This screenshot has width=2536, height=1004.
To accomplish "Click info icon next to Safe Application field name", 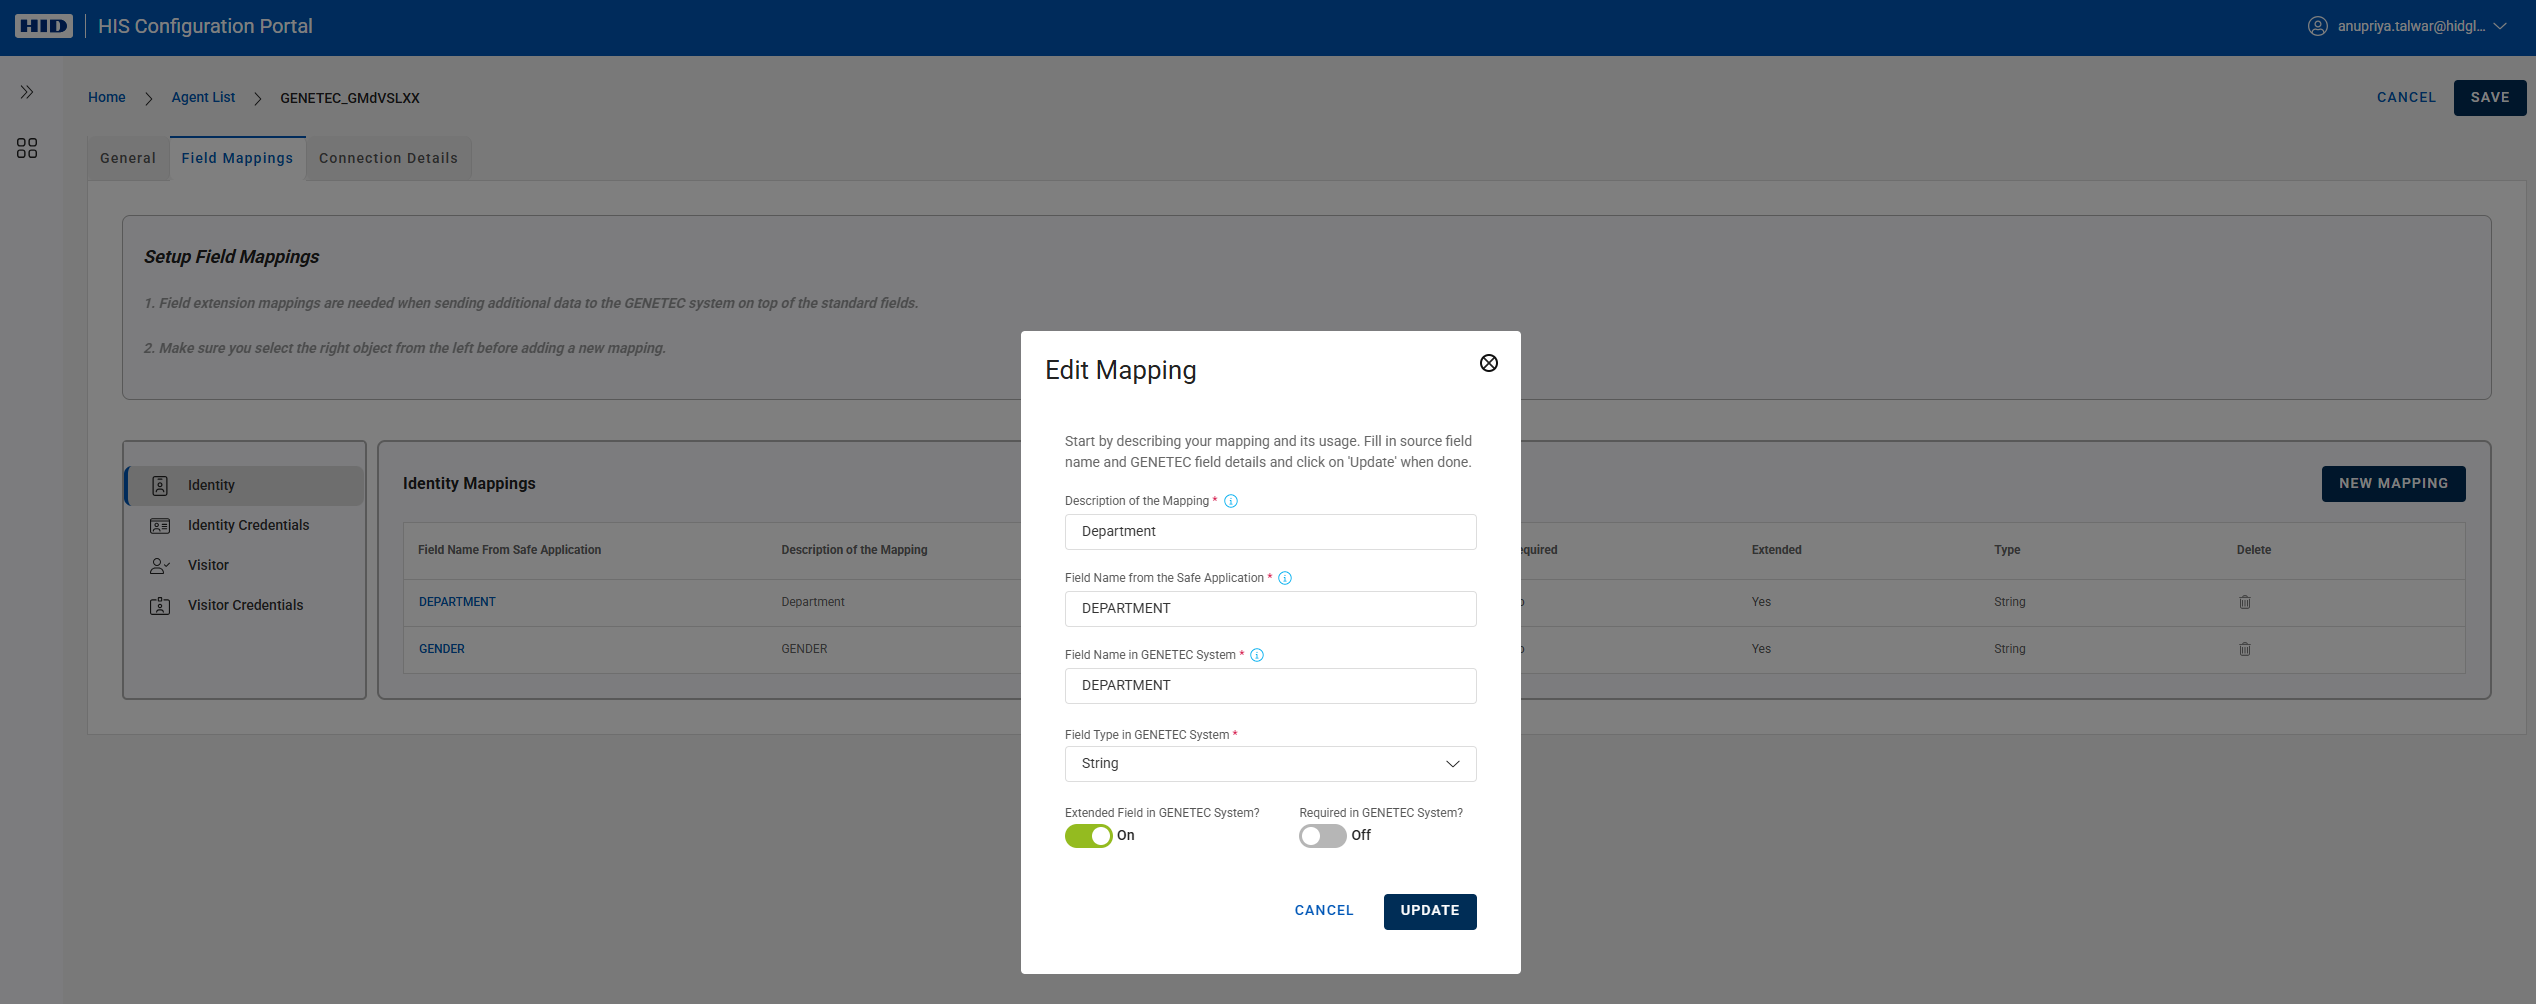I will [x=1285, y=578].
